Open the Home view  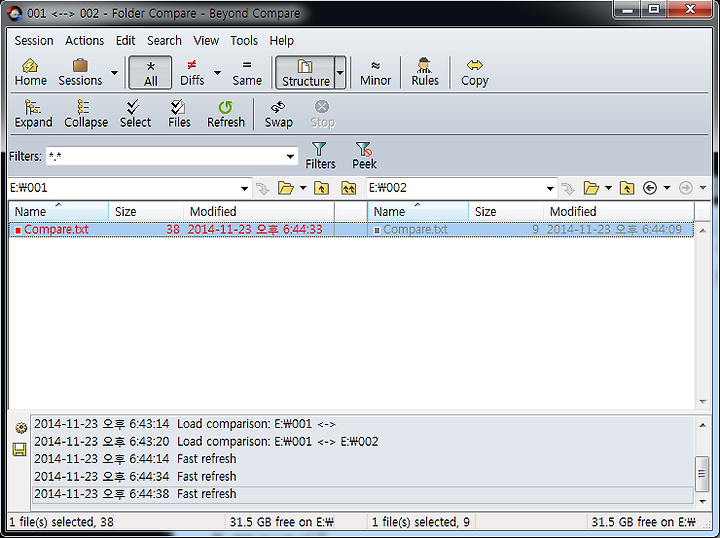pos(30,72)
